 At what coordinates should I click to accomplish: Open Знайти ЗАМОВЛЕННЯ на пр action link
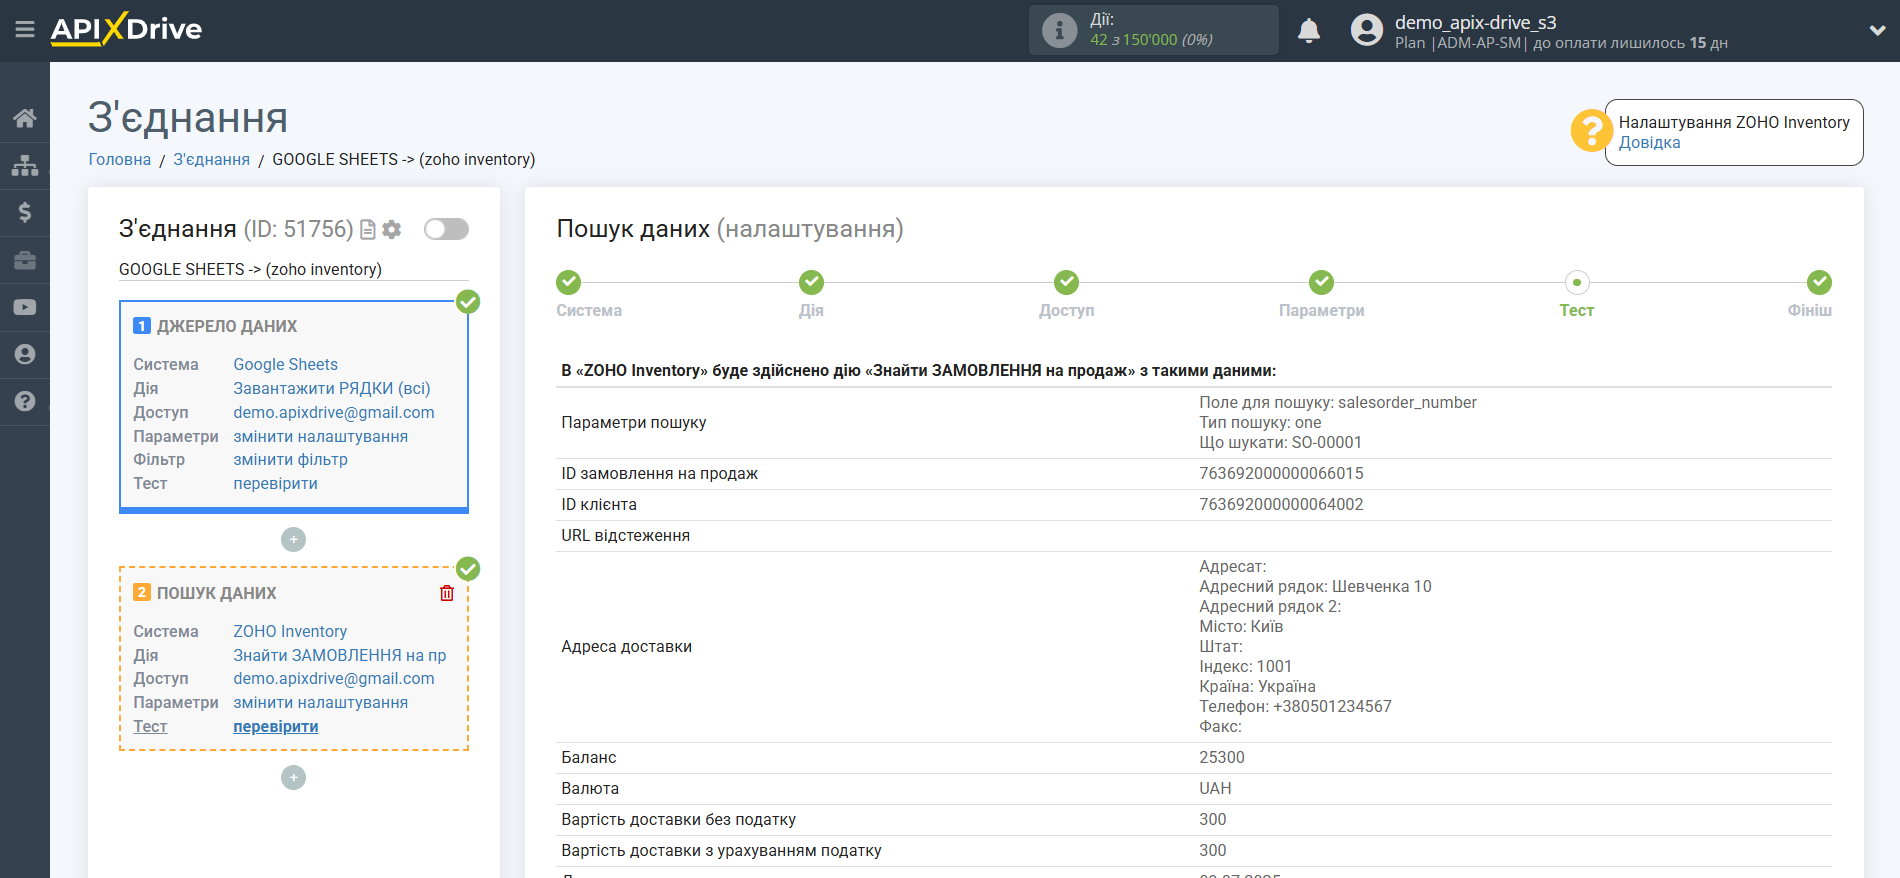(x=340, y=655)
